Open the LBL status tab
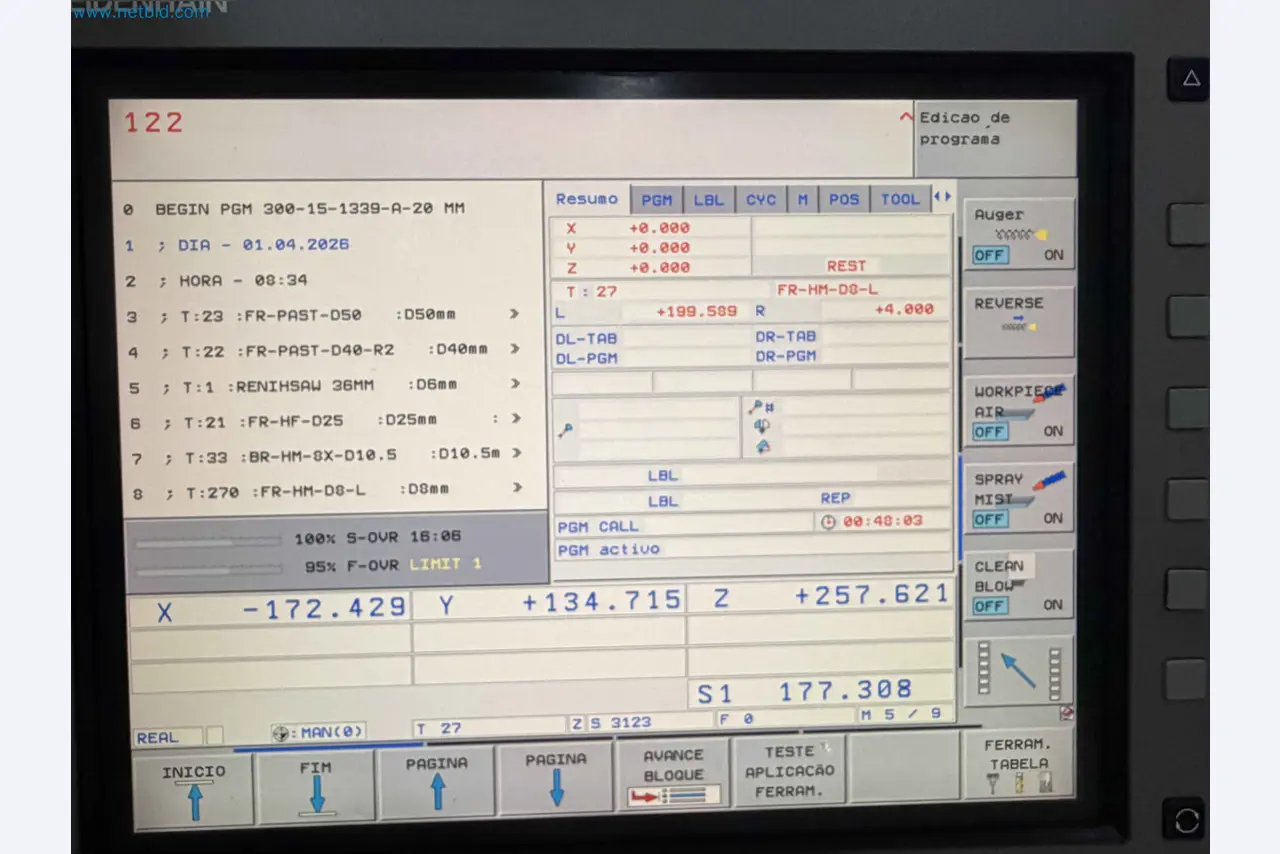This screenshot has width=1280, height=854. click(x=709, y=200)
